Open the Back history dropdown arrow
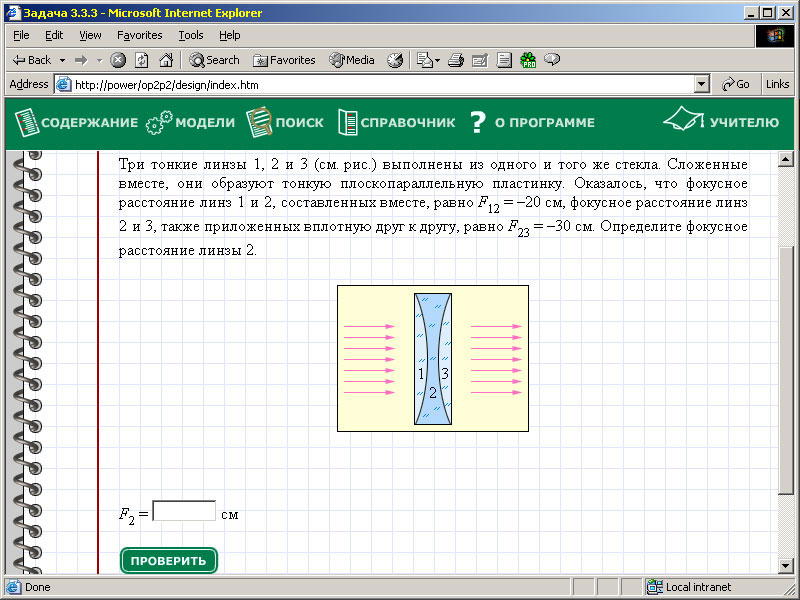 click(62, 60)
